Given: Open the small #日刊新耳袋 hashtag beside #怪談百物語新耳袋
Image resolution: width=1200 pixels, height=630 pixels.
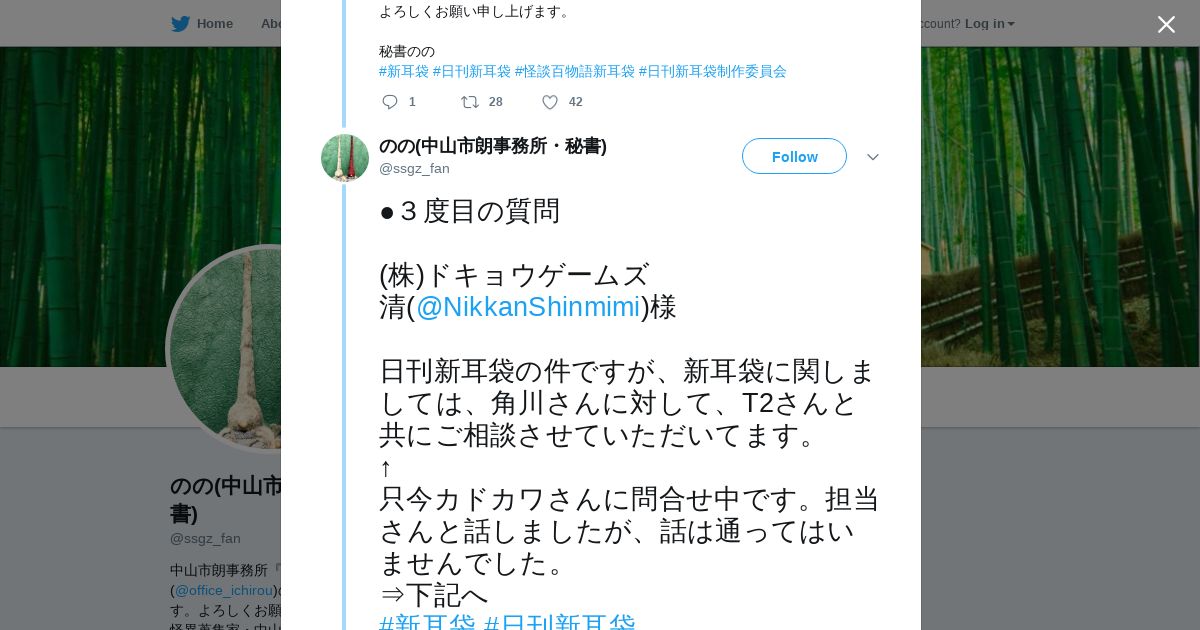Looking at the screenshot, I should tap(472, 71).
